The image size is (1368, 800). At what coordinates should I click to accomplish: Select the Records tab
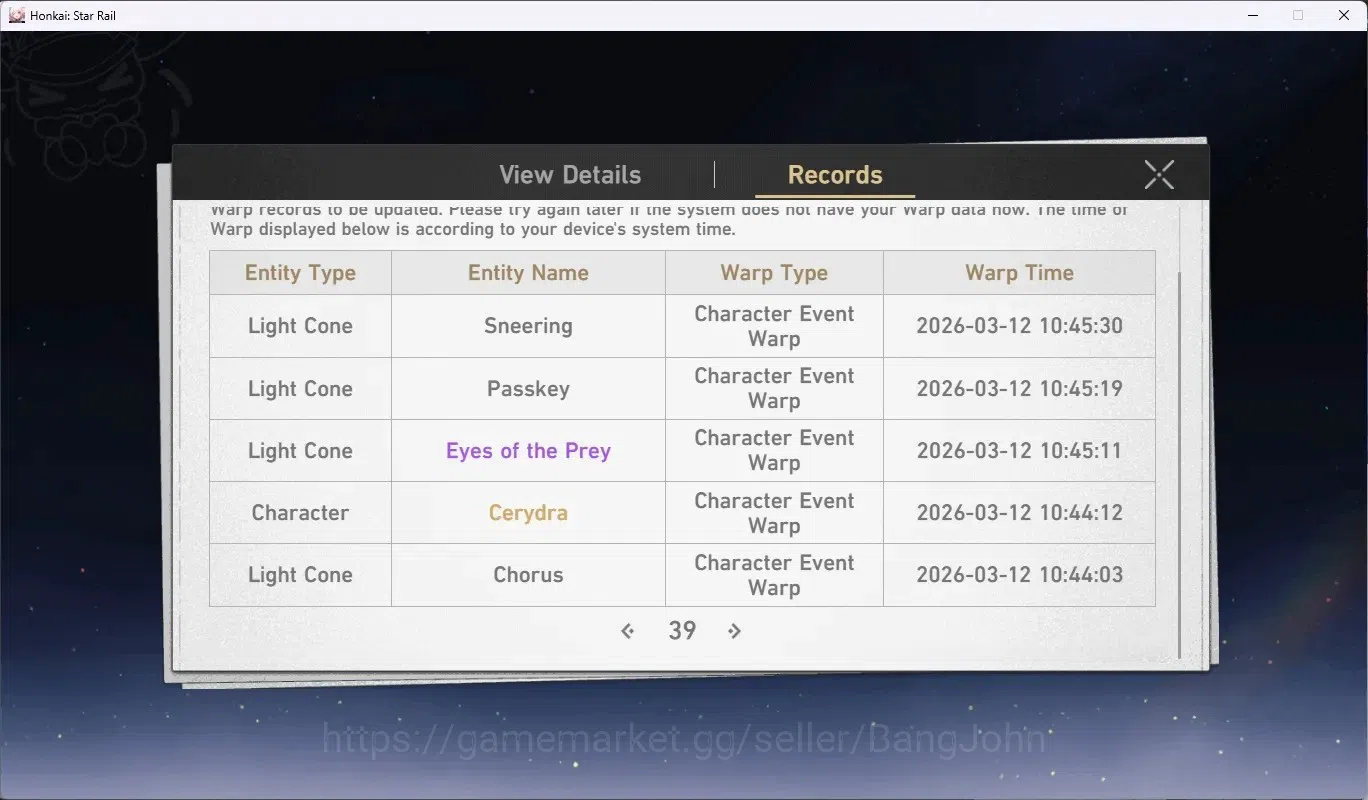coord(835,175)
